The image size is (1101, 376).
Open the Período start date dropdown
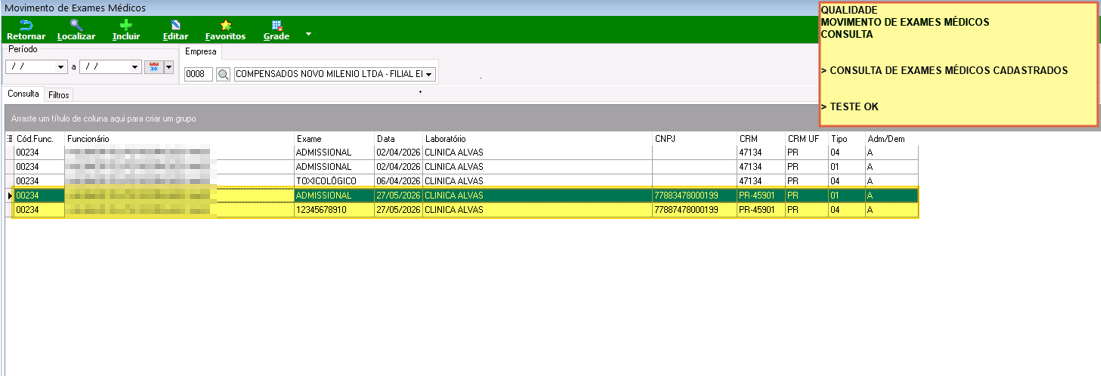[60, 67]
